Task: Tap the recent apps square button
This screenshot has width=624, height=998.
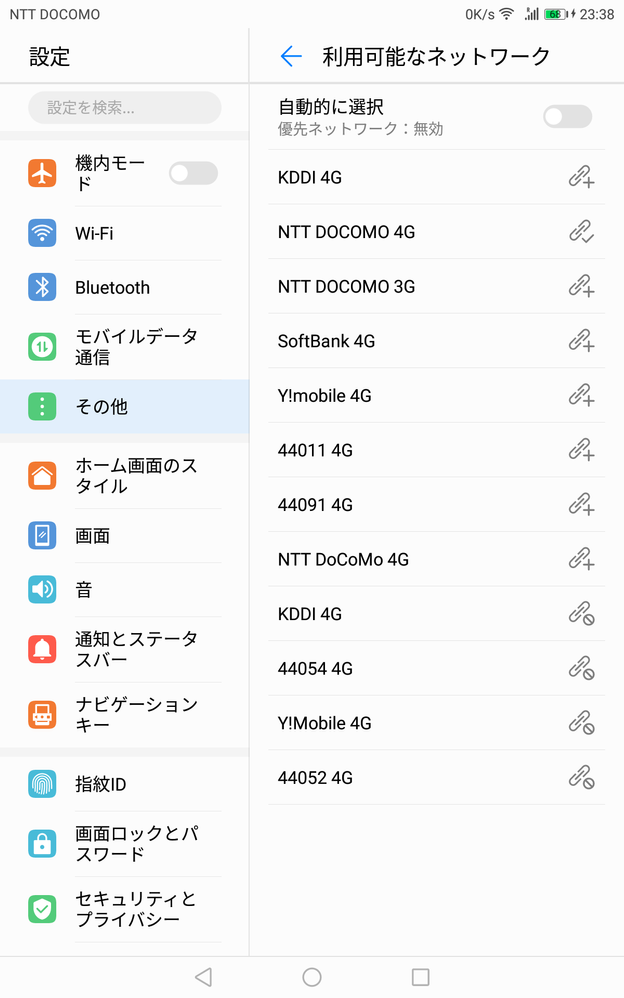Action: [420, 977]
